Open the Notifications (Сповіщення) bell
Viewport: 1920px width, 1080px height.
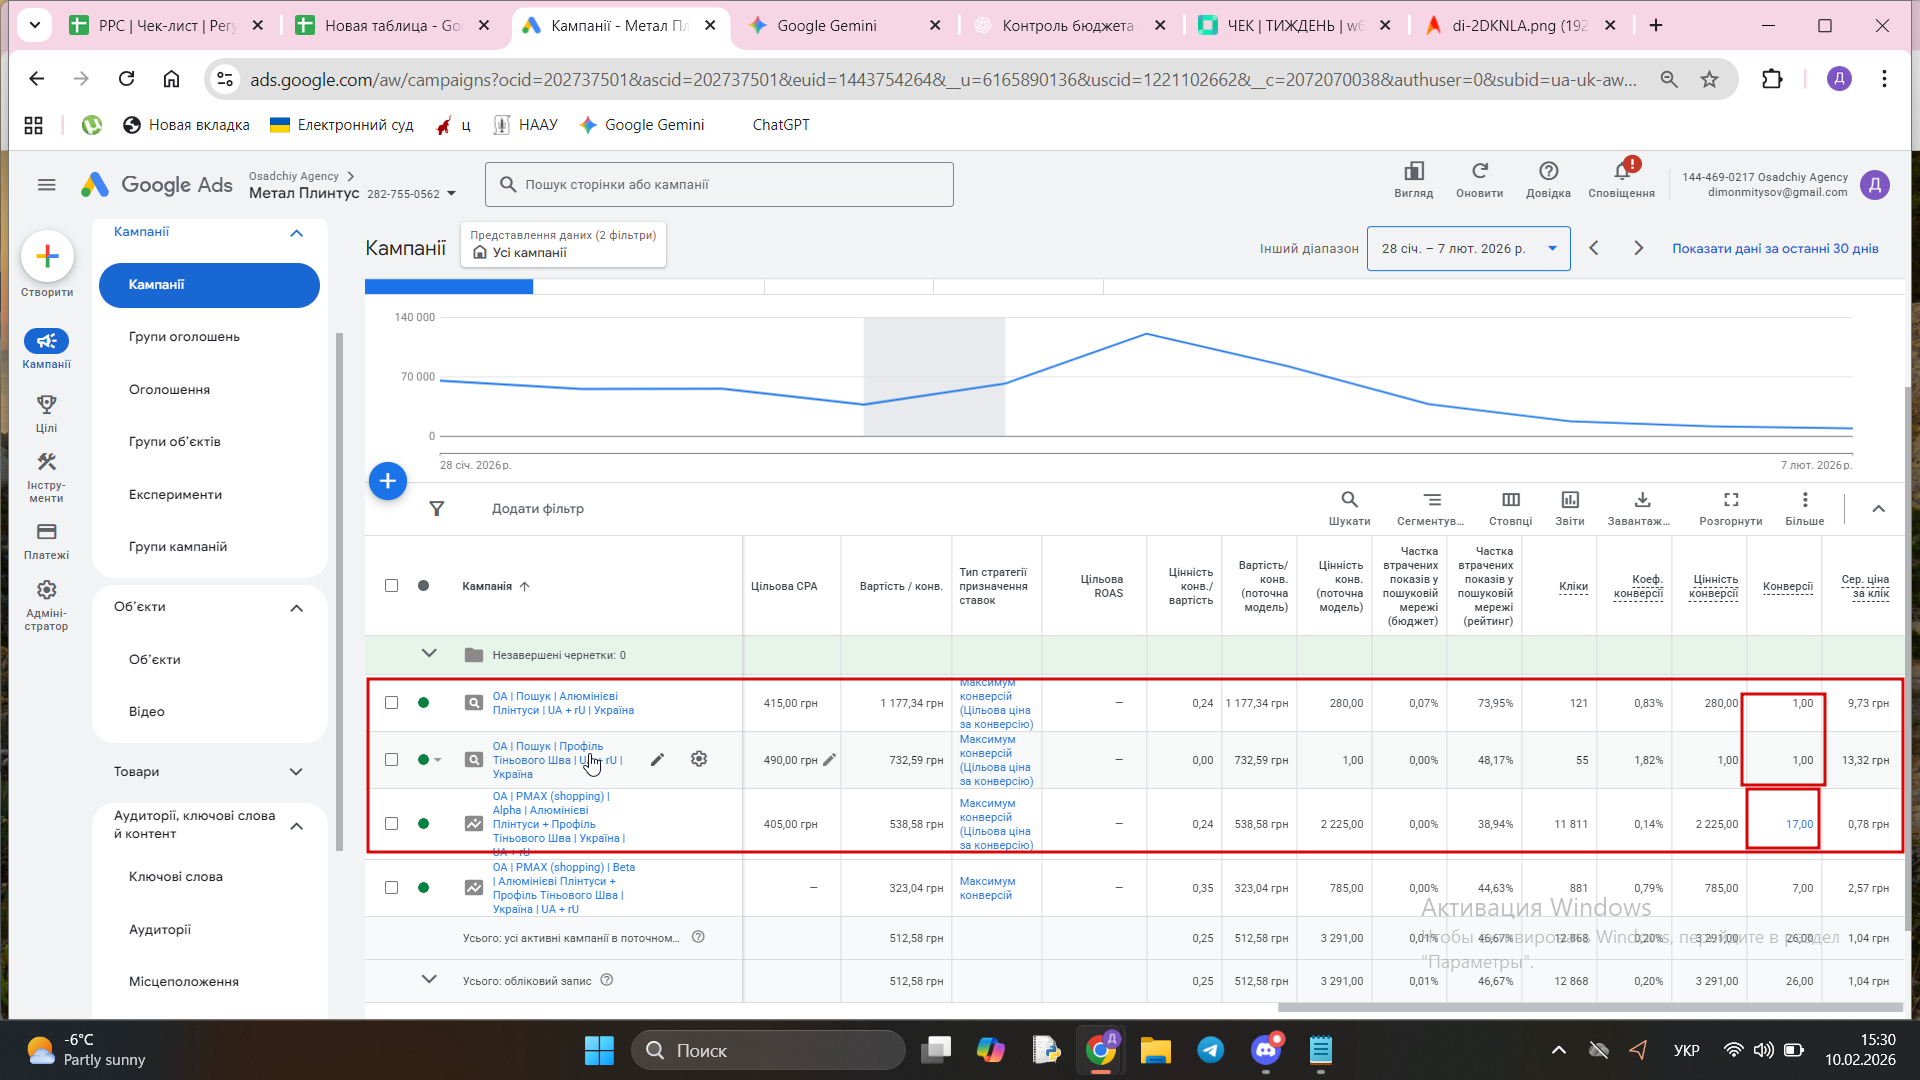(1621, 172)
